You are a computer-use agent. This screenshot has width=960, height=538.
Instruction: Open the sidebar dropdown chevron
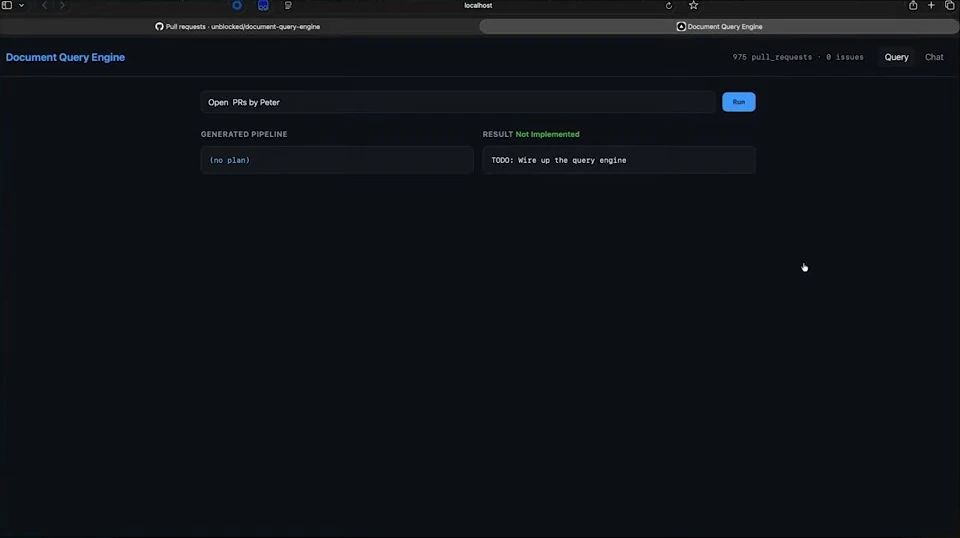[x=21, y=6]
